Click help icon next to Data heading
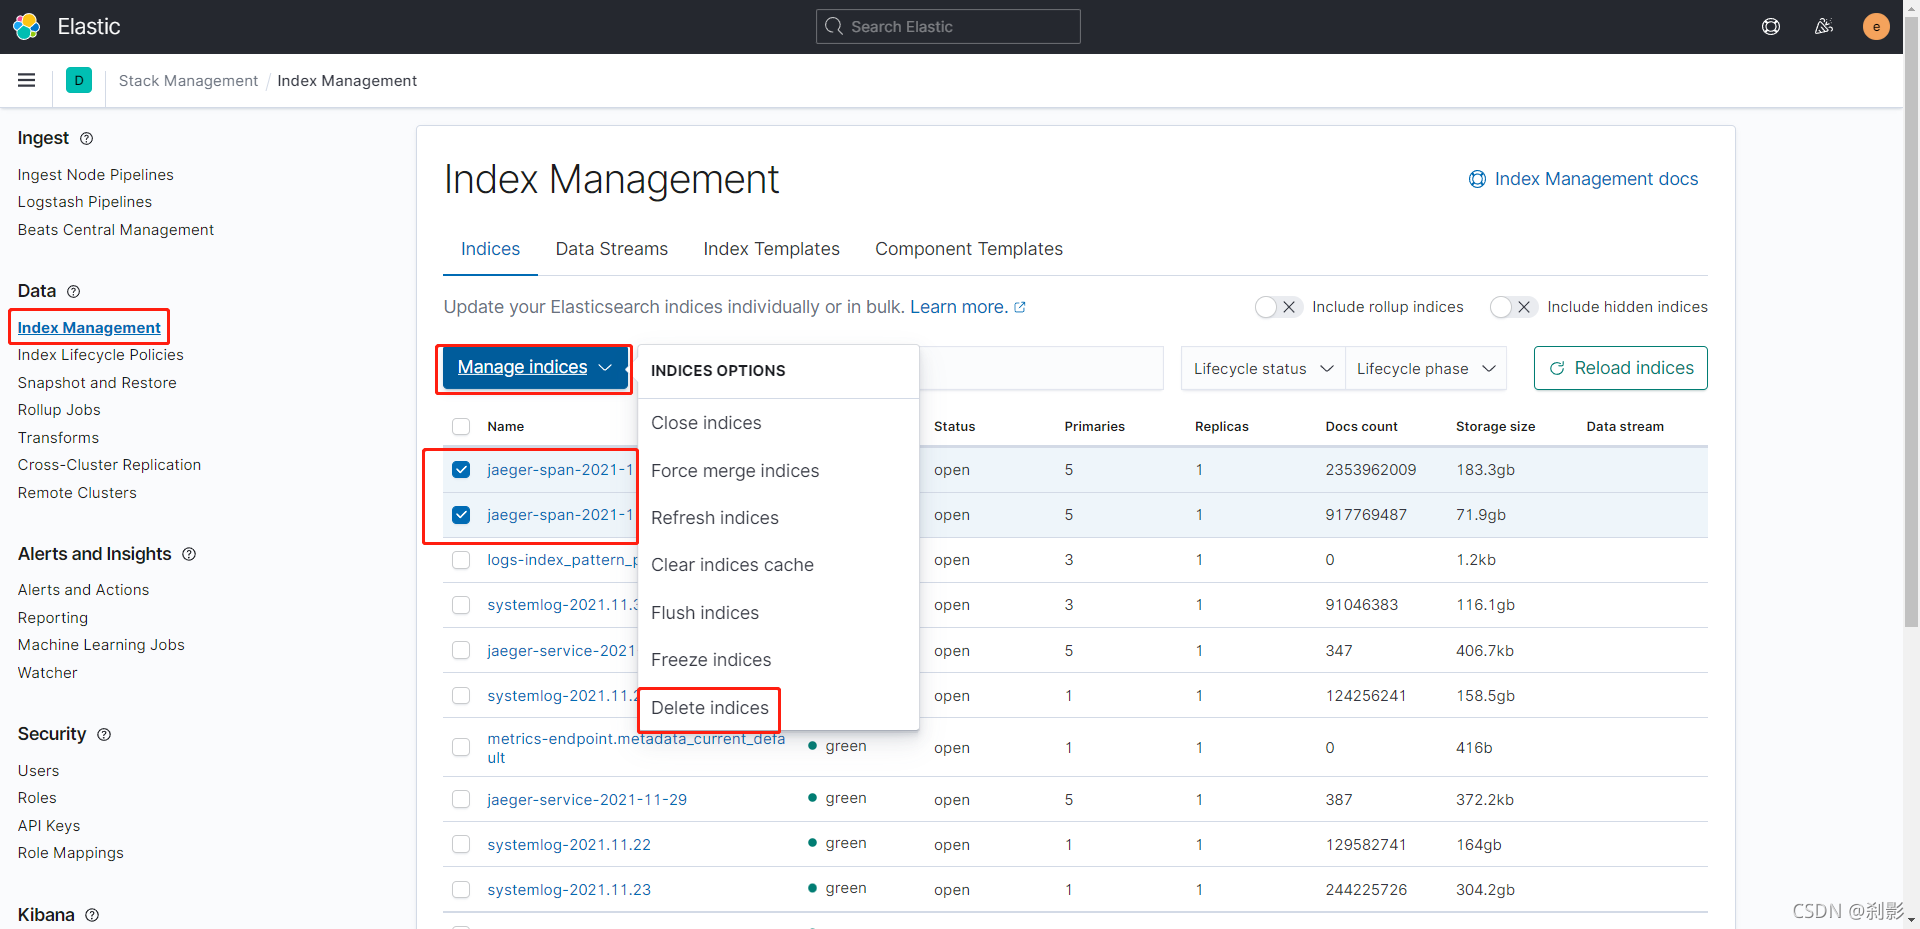 point(73,291)
